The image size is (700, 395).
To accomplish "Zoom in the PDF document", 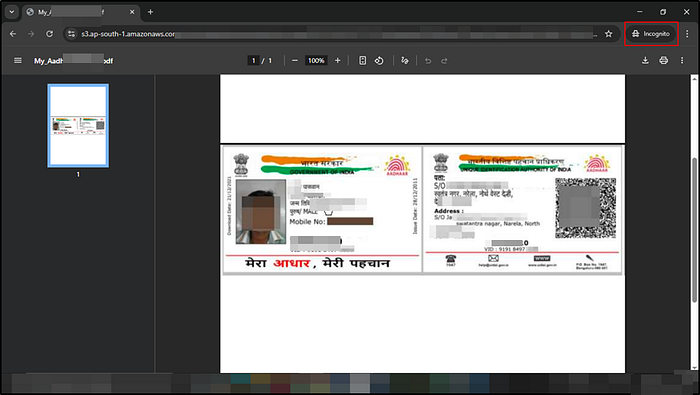I will (x=338, y=60).
